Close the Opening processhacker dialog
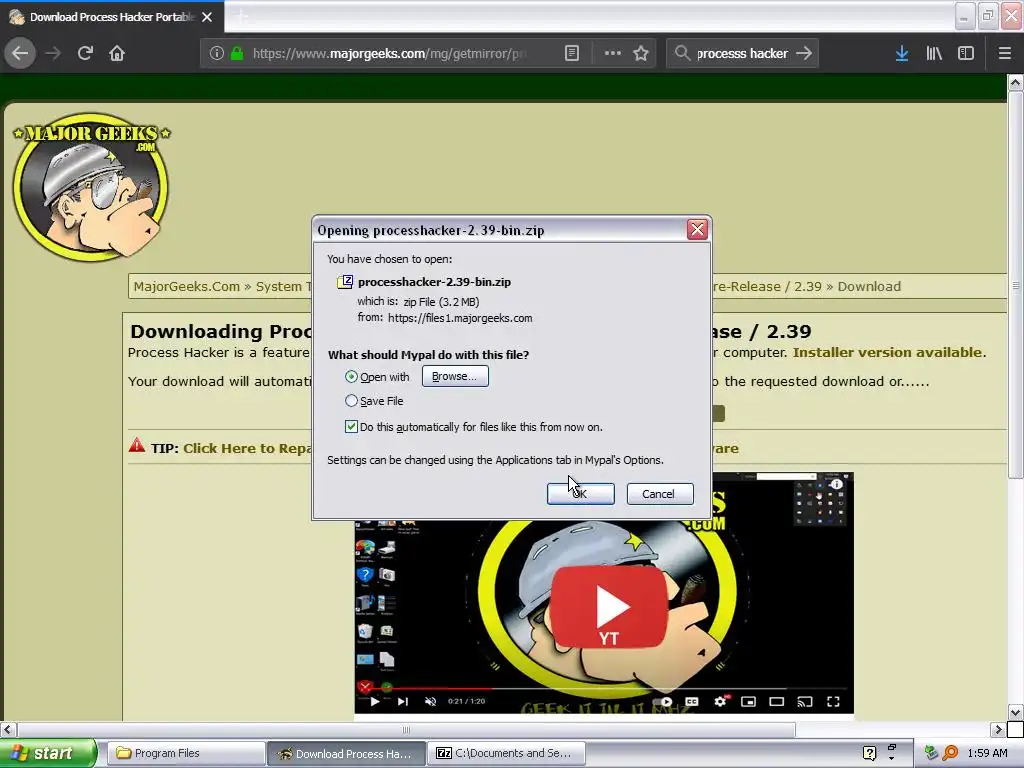The height and width of the screenshot is (768, 1024). [697, 229]
